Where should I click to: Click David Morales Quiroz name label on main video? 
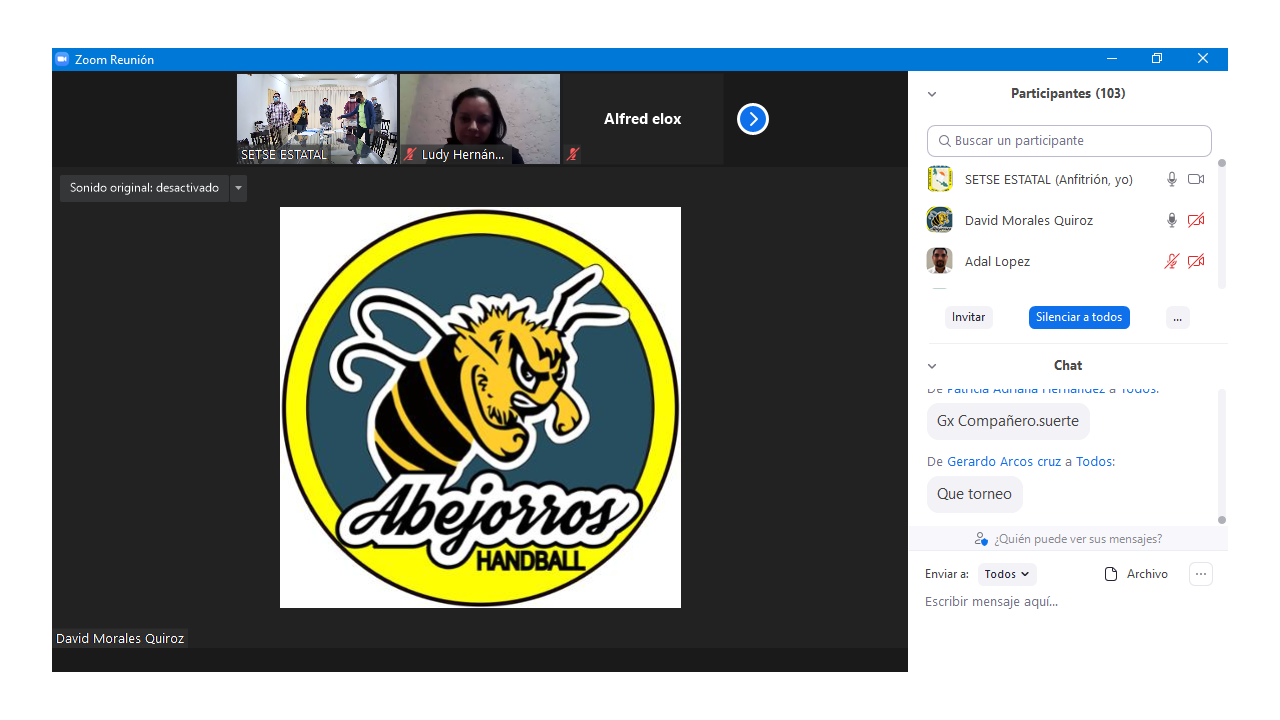[x=120, y=638]
